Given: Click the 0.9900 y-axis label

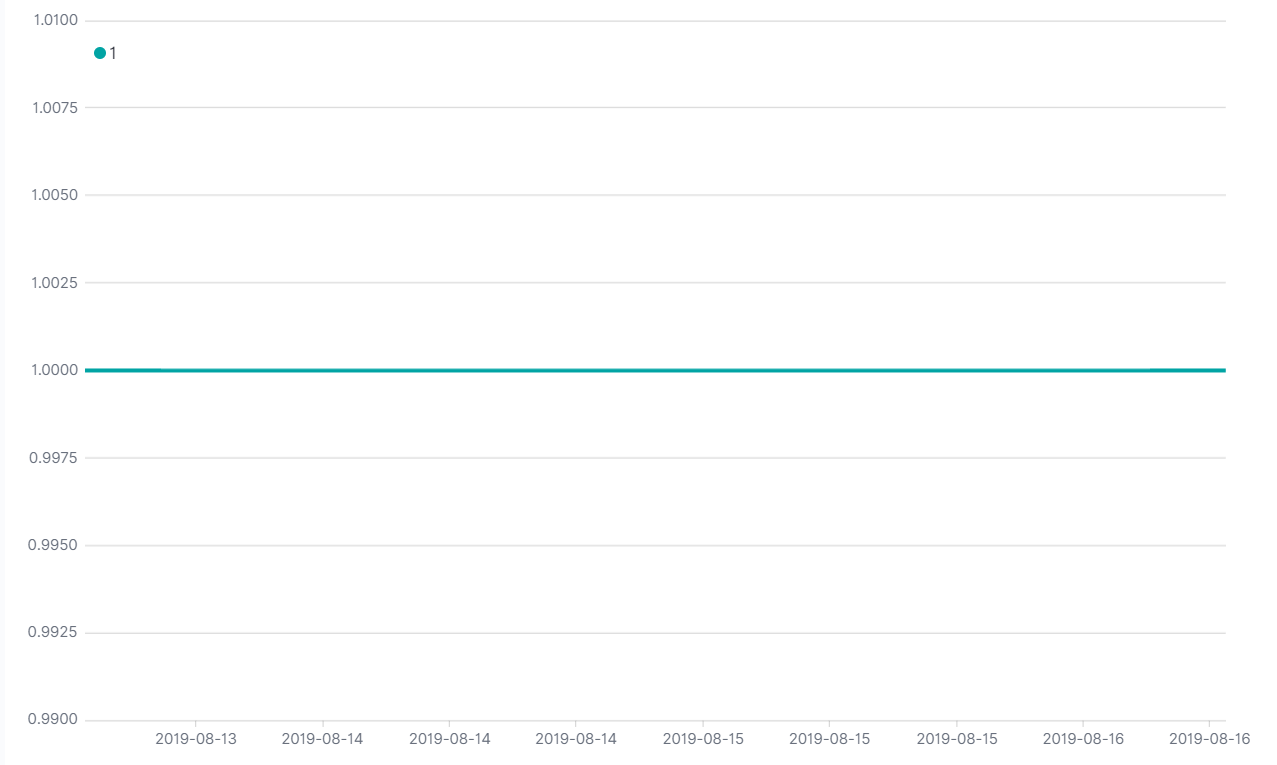Looking at the screenshot, I should coord(56,720).
